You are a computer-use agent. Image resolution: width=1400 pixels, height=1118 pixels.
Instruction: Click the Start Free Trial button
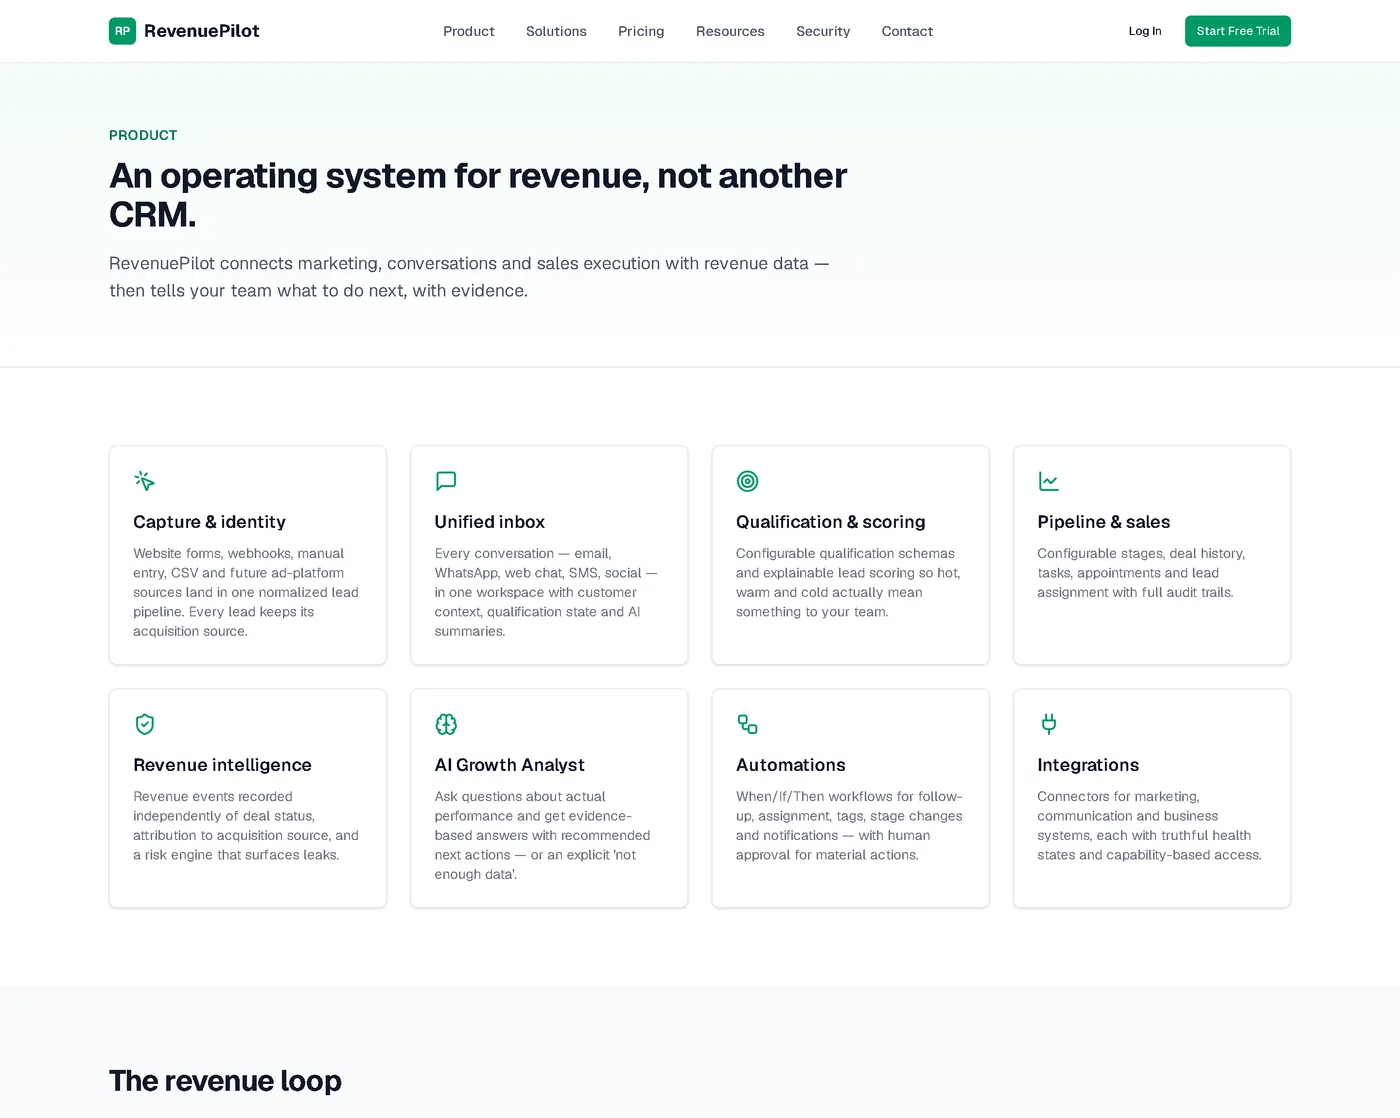coord(1238,31)
